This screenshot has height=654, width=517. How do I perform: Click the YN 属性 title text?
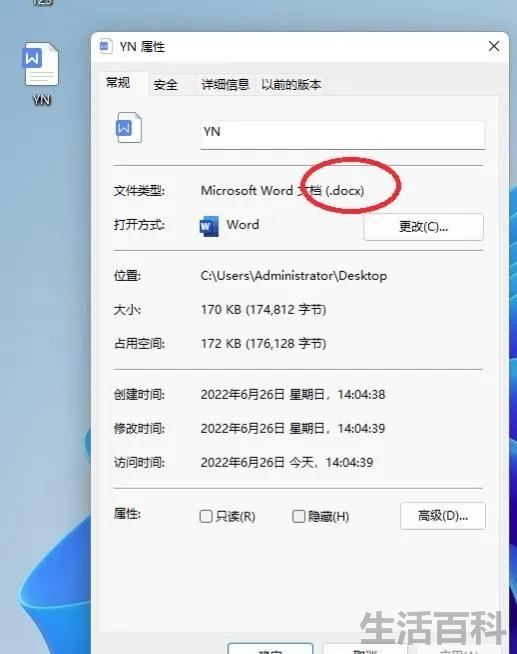(142, 47)
